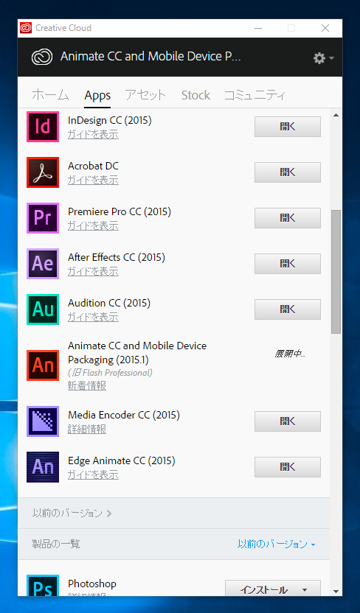The height and width of the screenshot is (613, 360).
Task: Click the Audition CC app icon
Action: (43, 309)
